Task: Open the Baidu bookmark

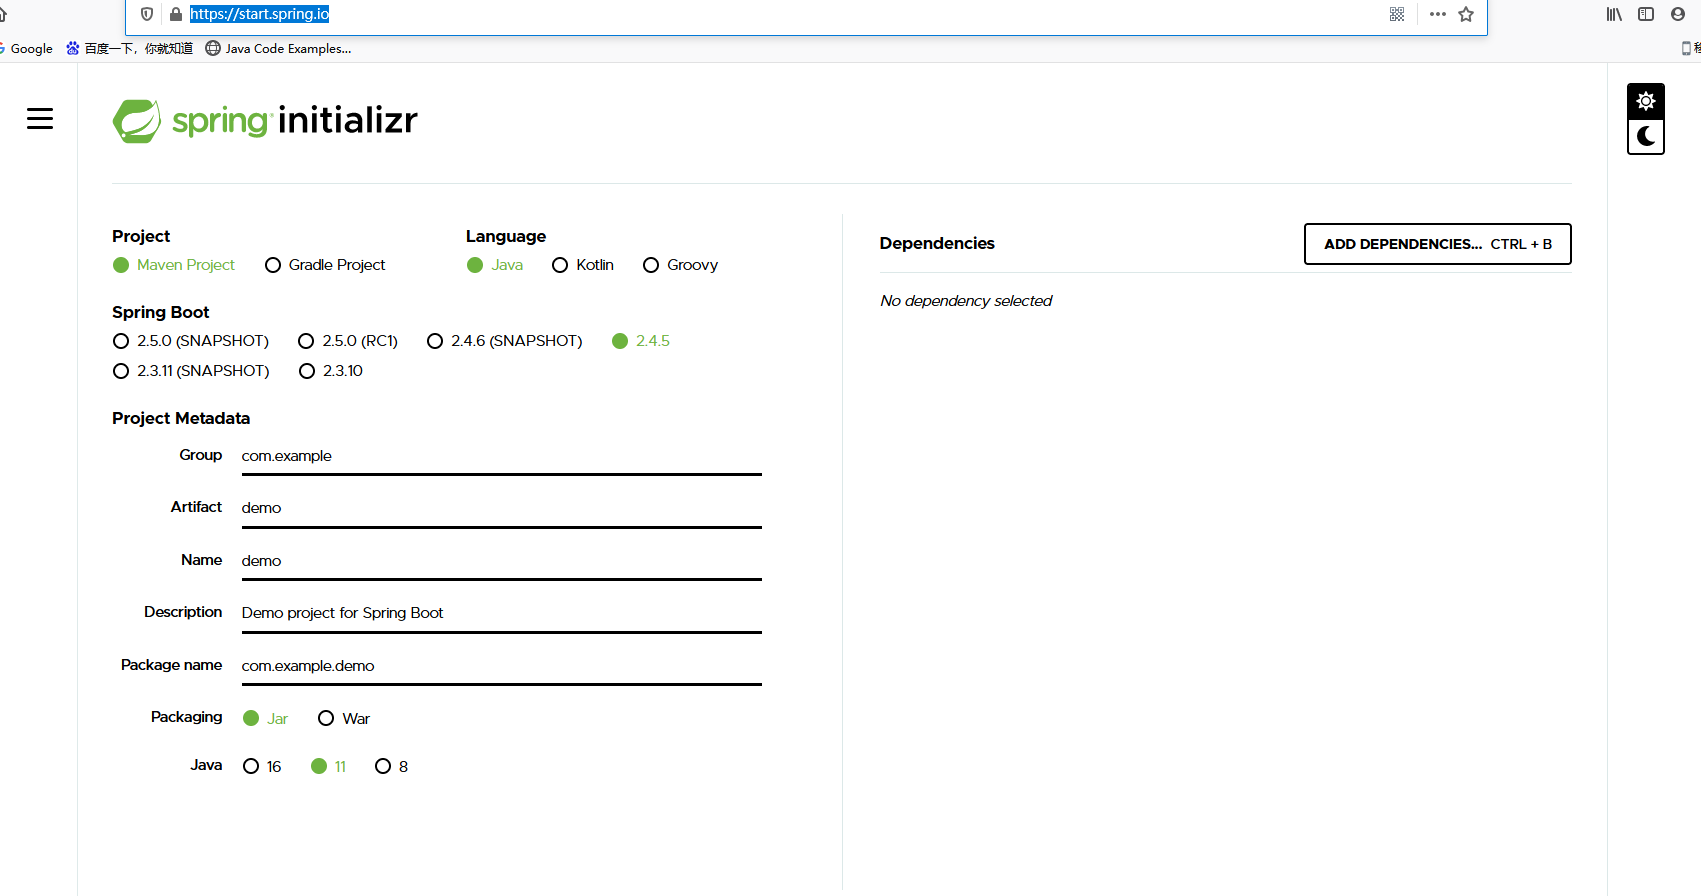Action: [x=129, y=48]
